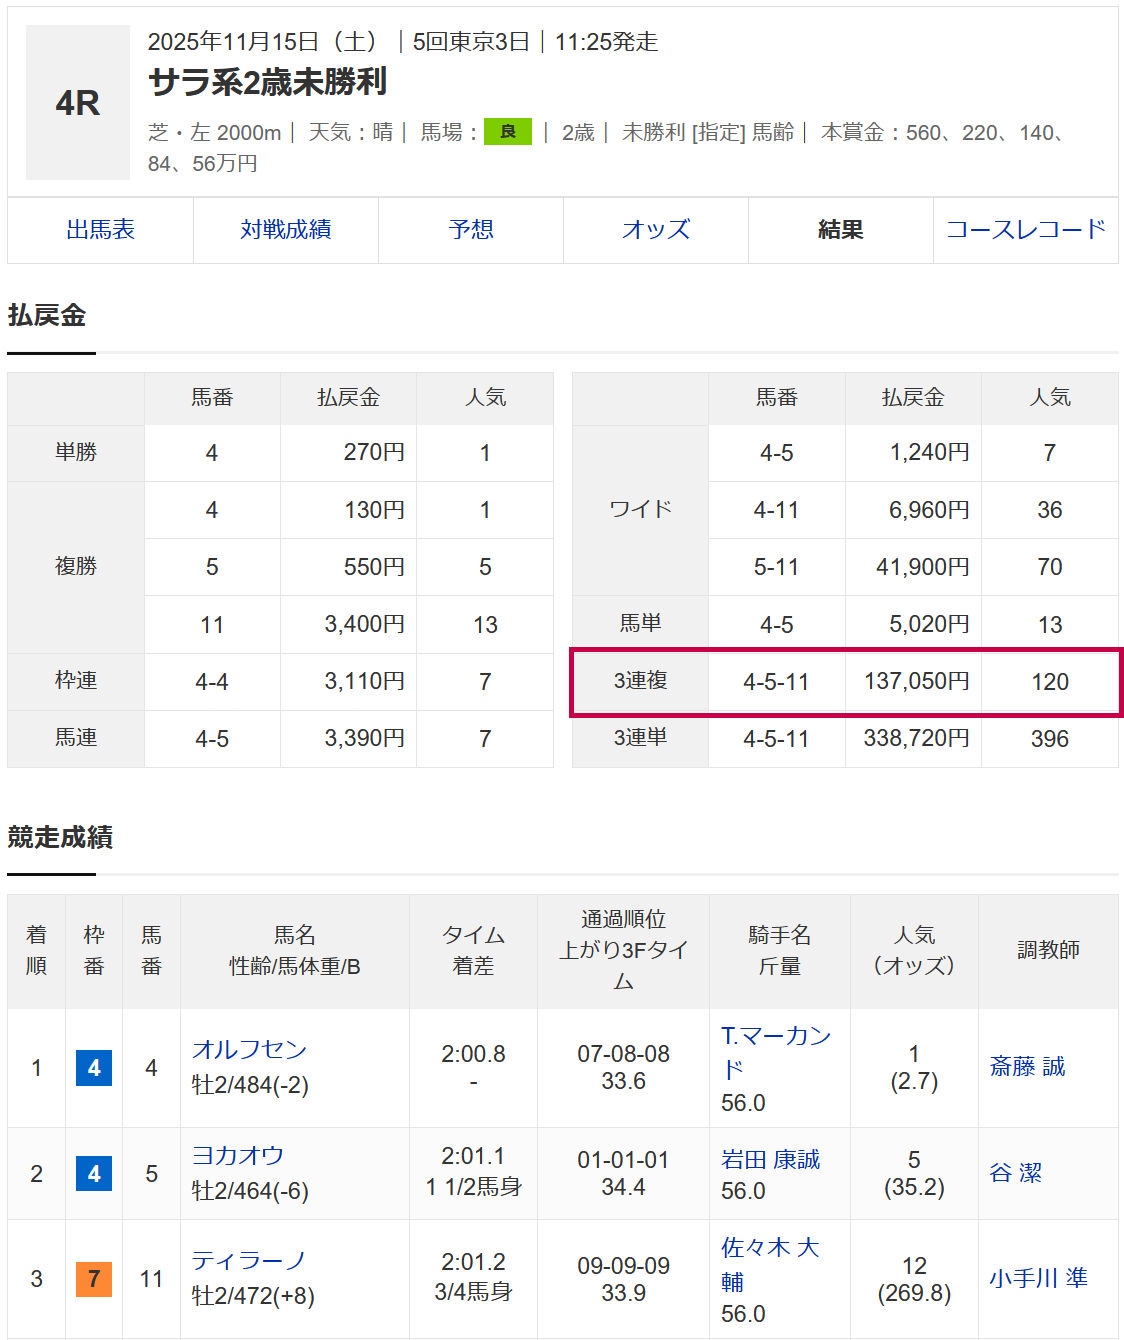Click the blue frame 4 badge for オルフセン

(x=94, y=1068)
